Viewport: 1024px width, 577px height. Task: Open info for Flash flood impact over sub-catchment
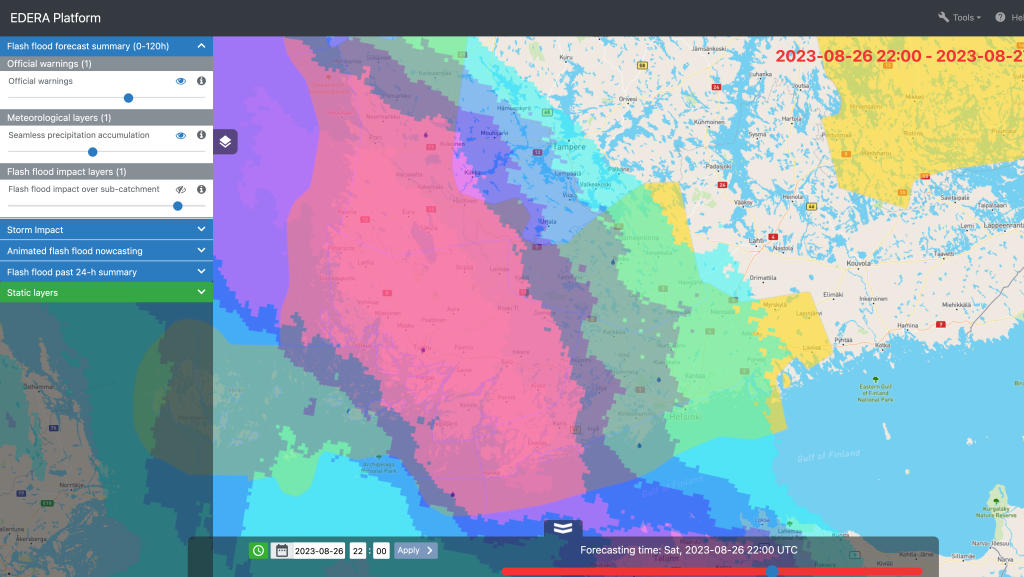tap(201, 189)
